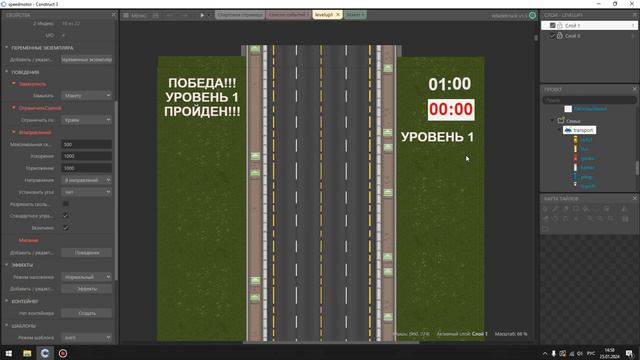
Task: Open the preview options arrow beside Play
Action: (209, 15)
